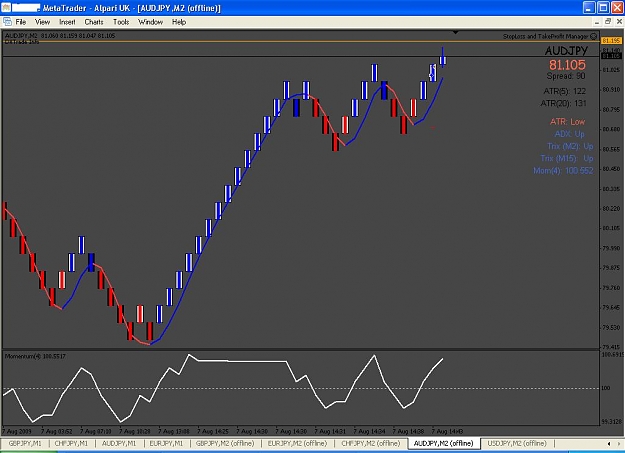Image resolution: width=625 pixels, height=453 pixels.
Task: Click the Mom(4): 100.552 text
Action: click(x=563, y=171)
